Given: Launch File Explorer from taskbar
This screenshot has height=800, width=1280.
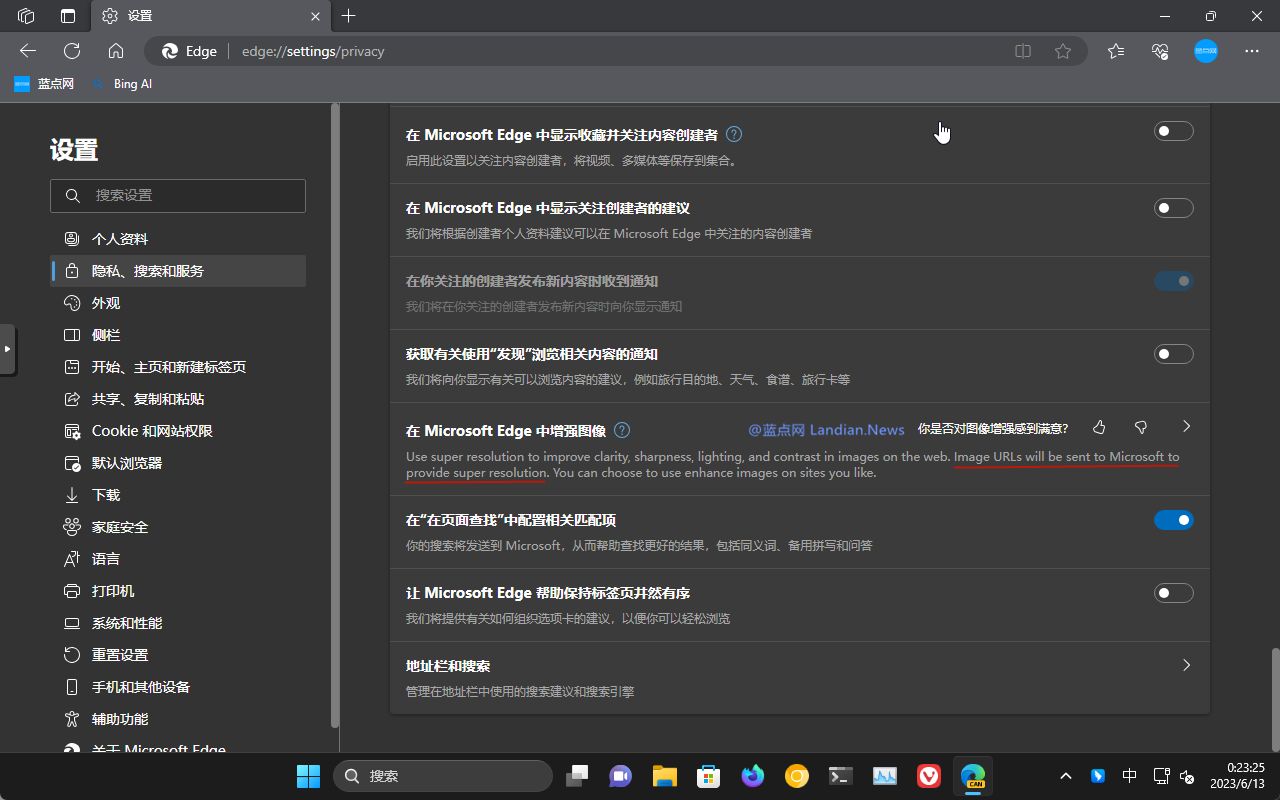Looking at the screenshot, I should click(x=665, y=776).
